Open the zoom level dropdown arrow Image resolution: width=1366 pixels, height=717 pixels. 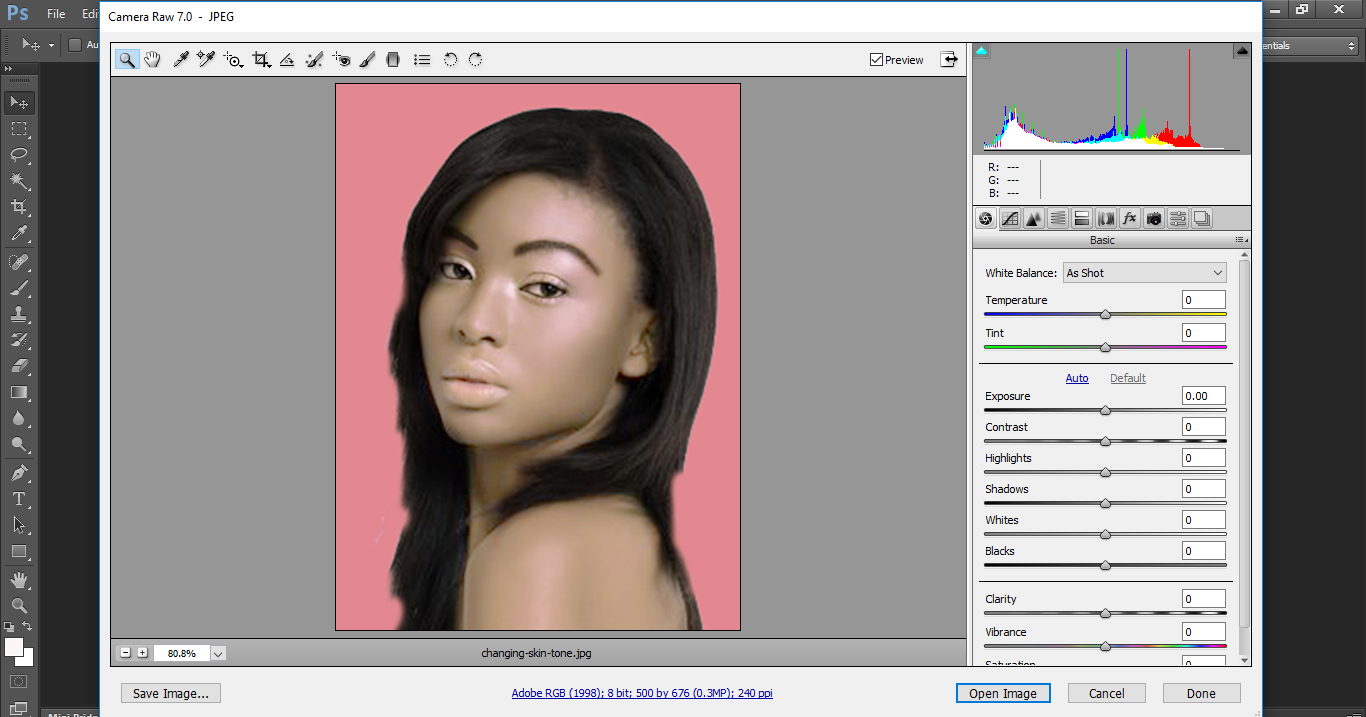click(218, 653)
